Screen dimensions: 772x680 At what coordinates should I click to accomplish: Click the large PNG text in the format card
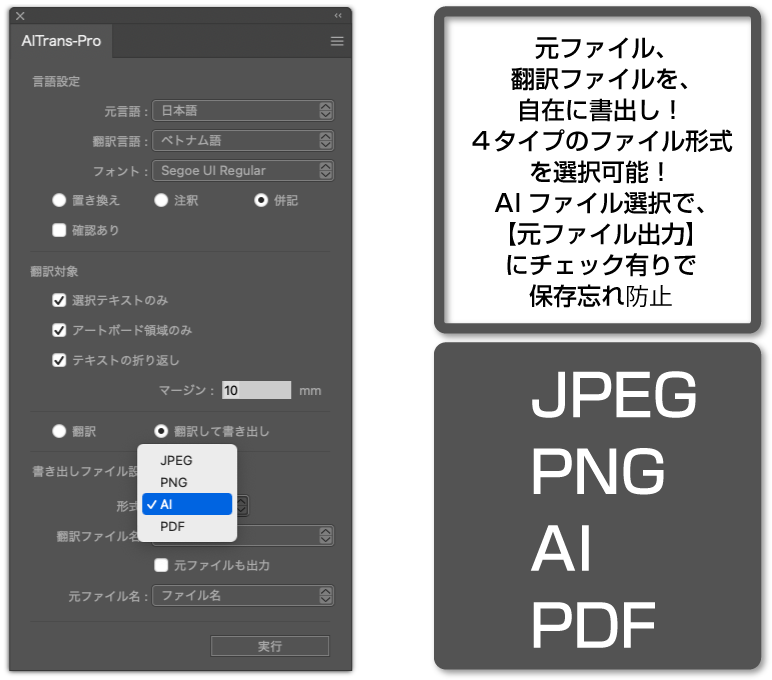coord(598,471)
